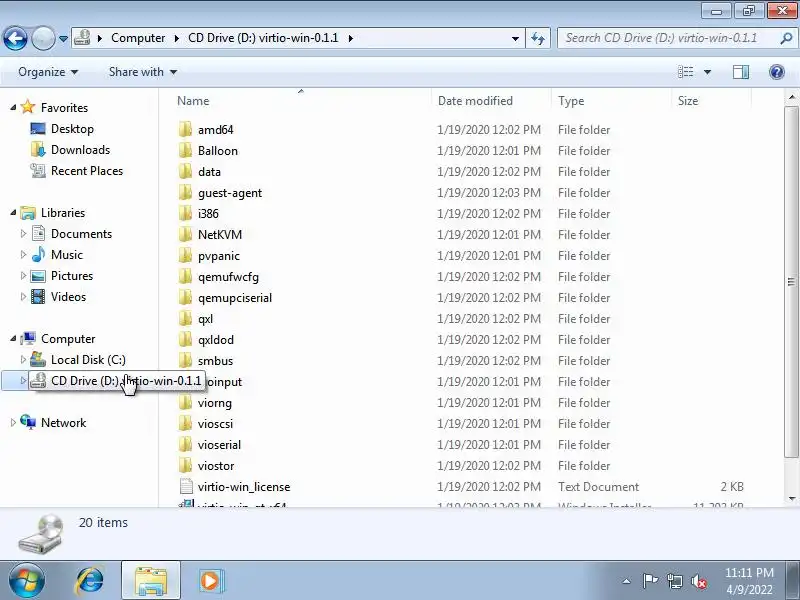Click the muted volume tray icon

(x=698, y=581)
